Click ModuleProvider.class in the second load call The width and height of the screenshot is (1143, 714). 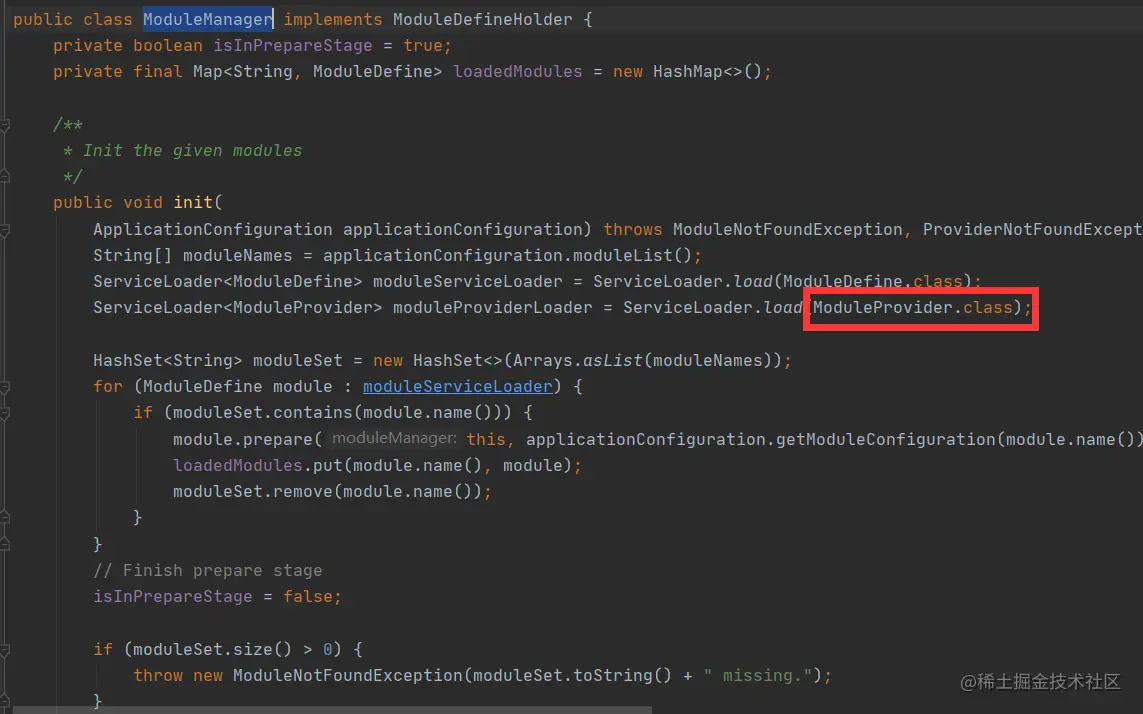click(x=913, y=307)
